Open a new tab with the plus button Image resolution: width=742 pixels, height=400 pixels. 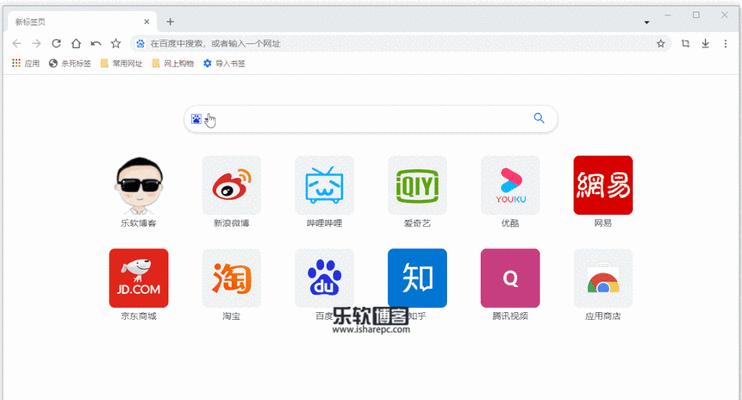[x=170, y=22]
